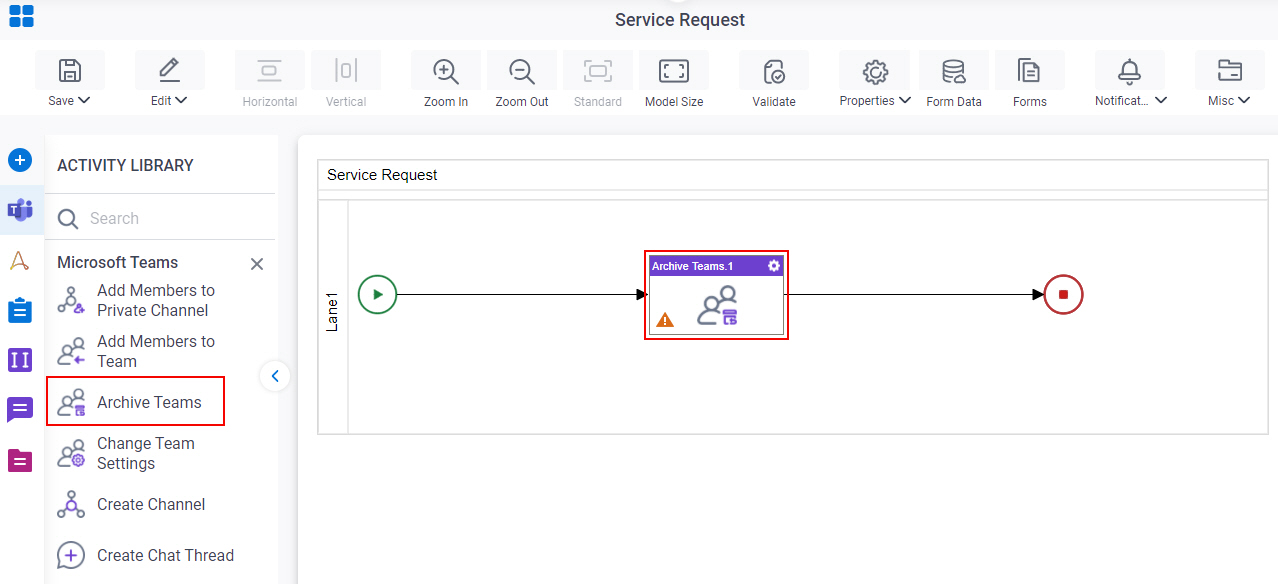
Task: Click the Standard zoom icon
Action: pyautogui.click(x=598, y=71)
